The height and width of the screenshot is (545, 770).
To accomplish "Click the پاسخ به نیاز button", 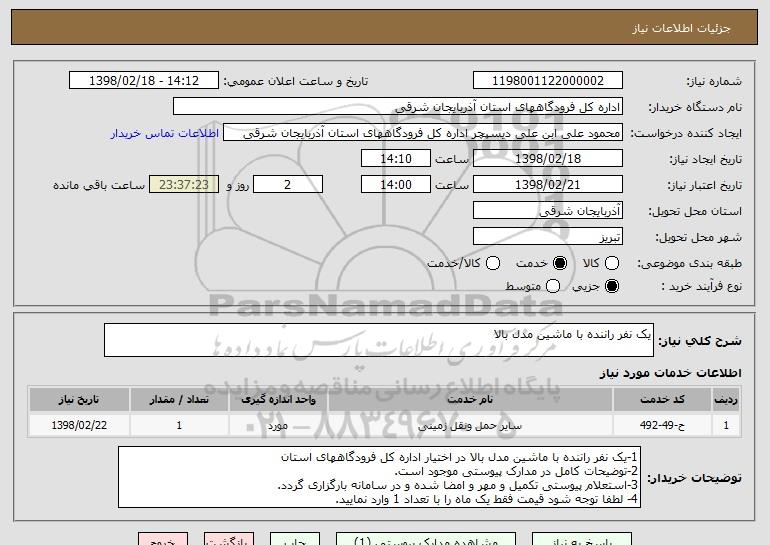I will tap(582, 540).
